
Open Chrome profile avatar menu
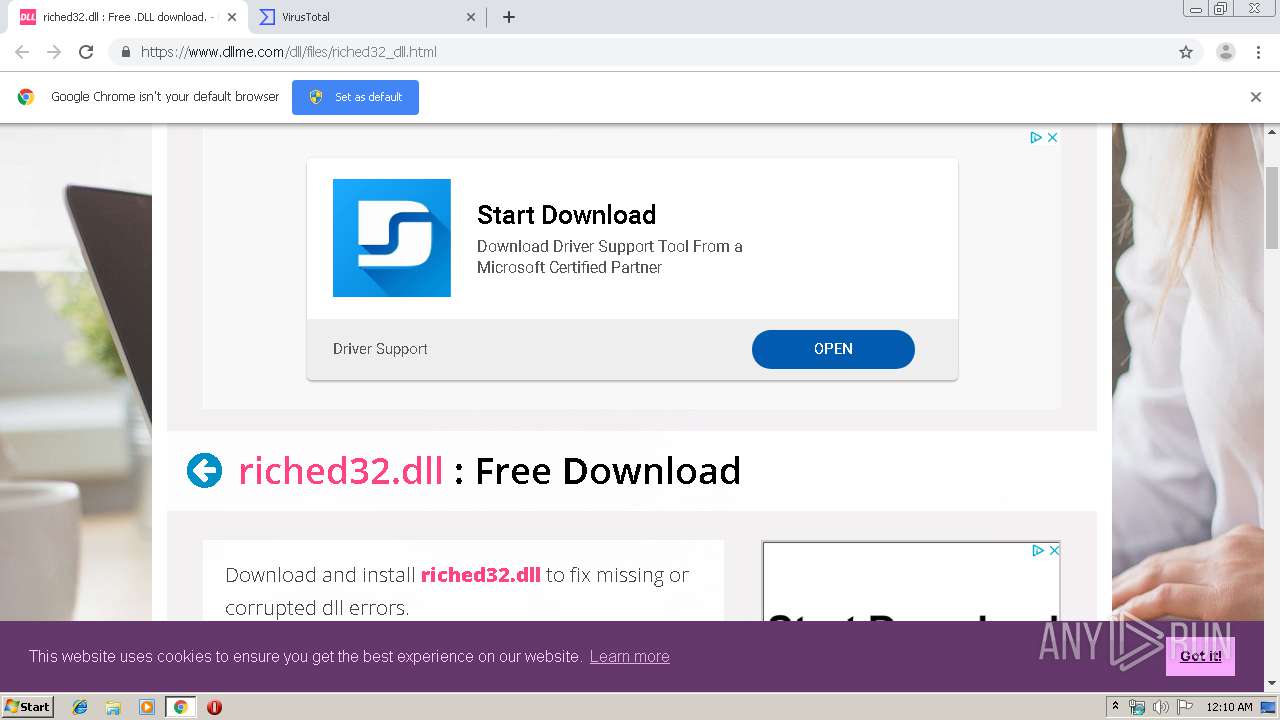click(x=1225, y=52)
